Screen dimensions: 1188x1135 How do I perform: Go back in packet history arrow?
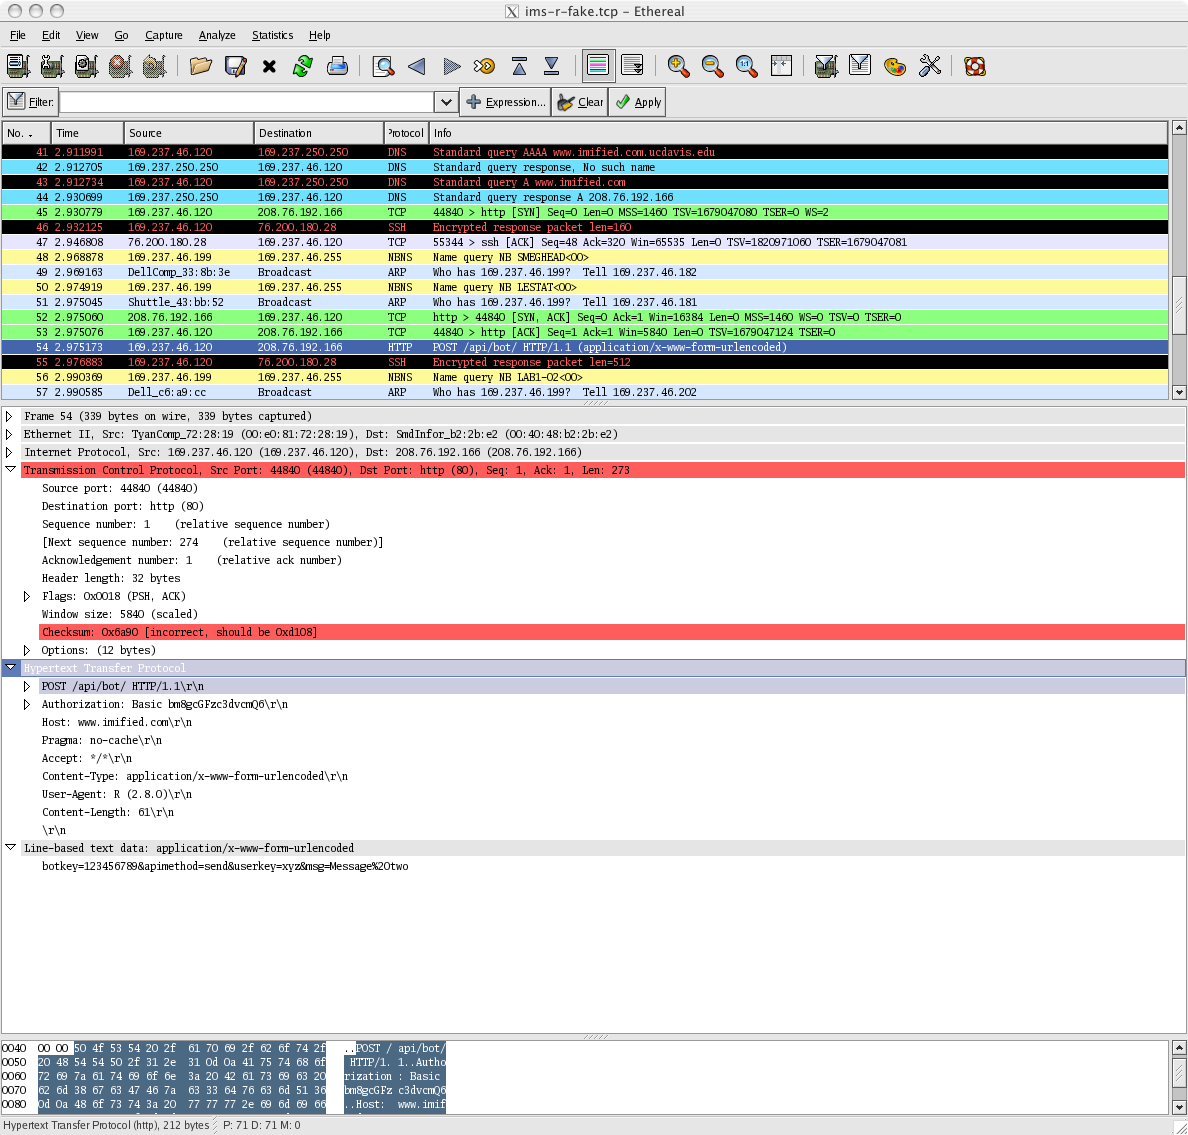(417, 67)
